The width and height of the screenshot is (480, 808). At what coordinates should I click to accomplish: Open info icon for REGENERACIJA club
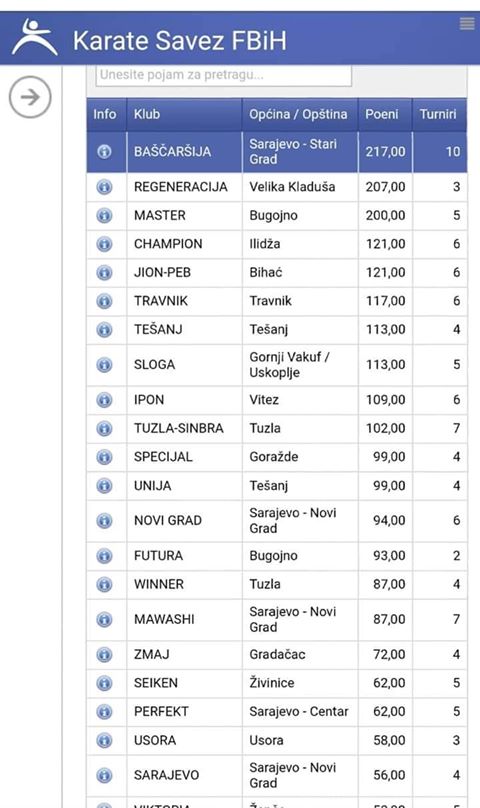click(x=104, y=187)
